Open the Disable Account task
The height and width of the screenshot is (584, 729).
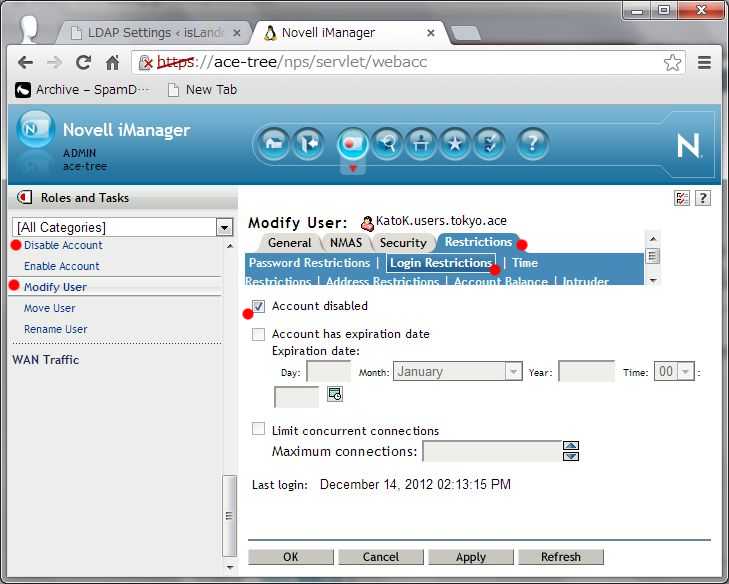tap(63, 245)
